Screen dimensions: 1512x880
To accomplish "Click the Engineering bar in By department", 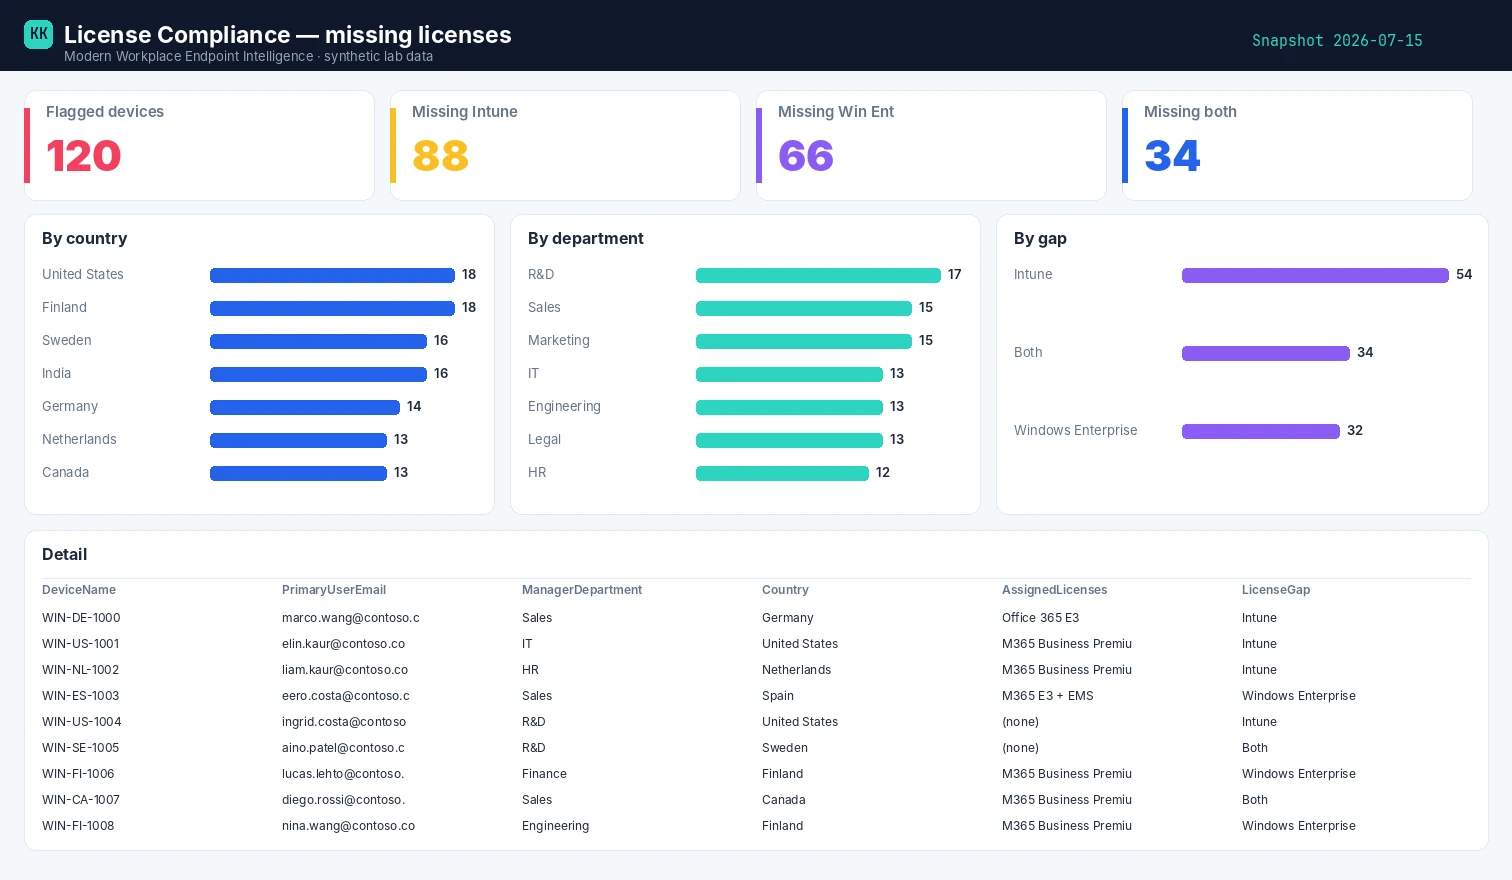I will 789,407.
